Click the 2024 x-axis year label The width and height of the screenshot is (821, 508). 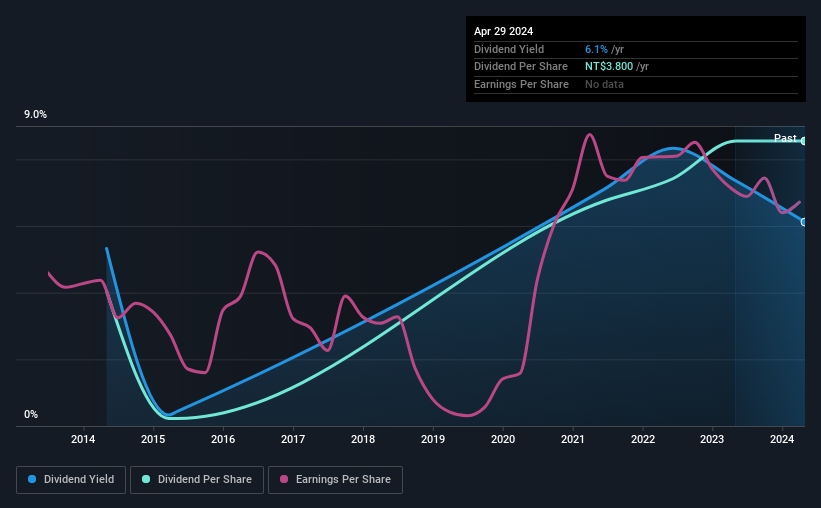point(782,439)
